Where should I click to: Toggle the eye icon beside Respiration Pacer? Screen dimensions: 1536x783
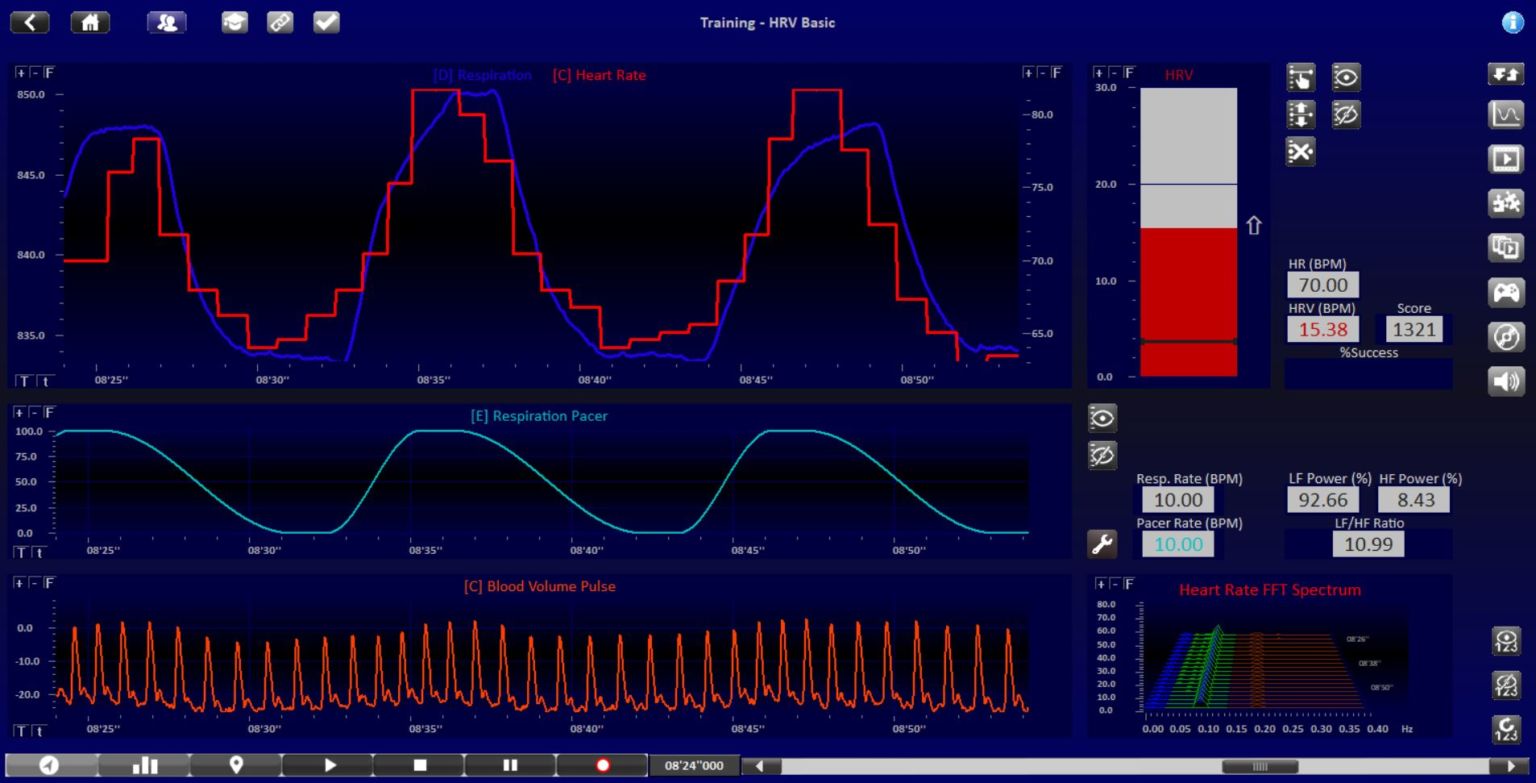pos(1102,418)
